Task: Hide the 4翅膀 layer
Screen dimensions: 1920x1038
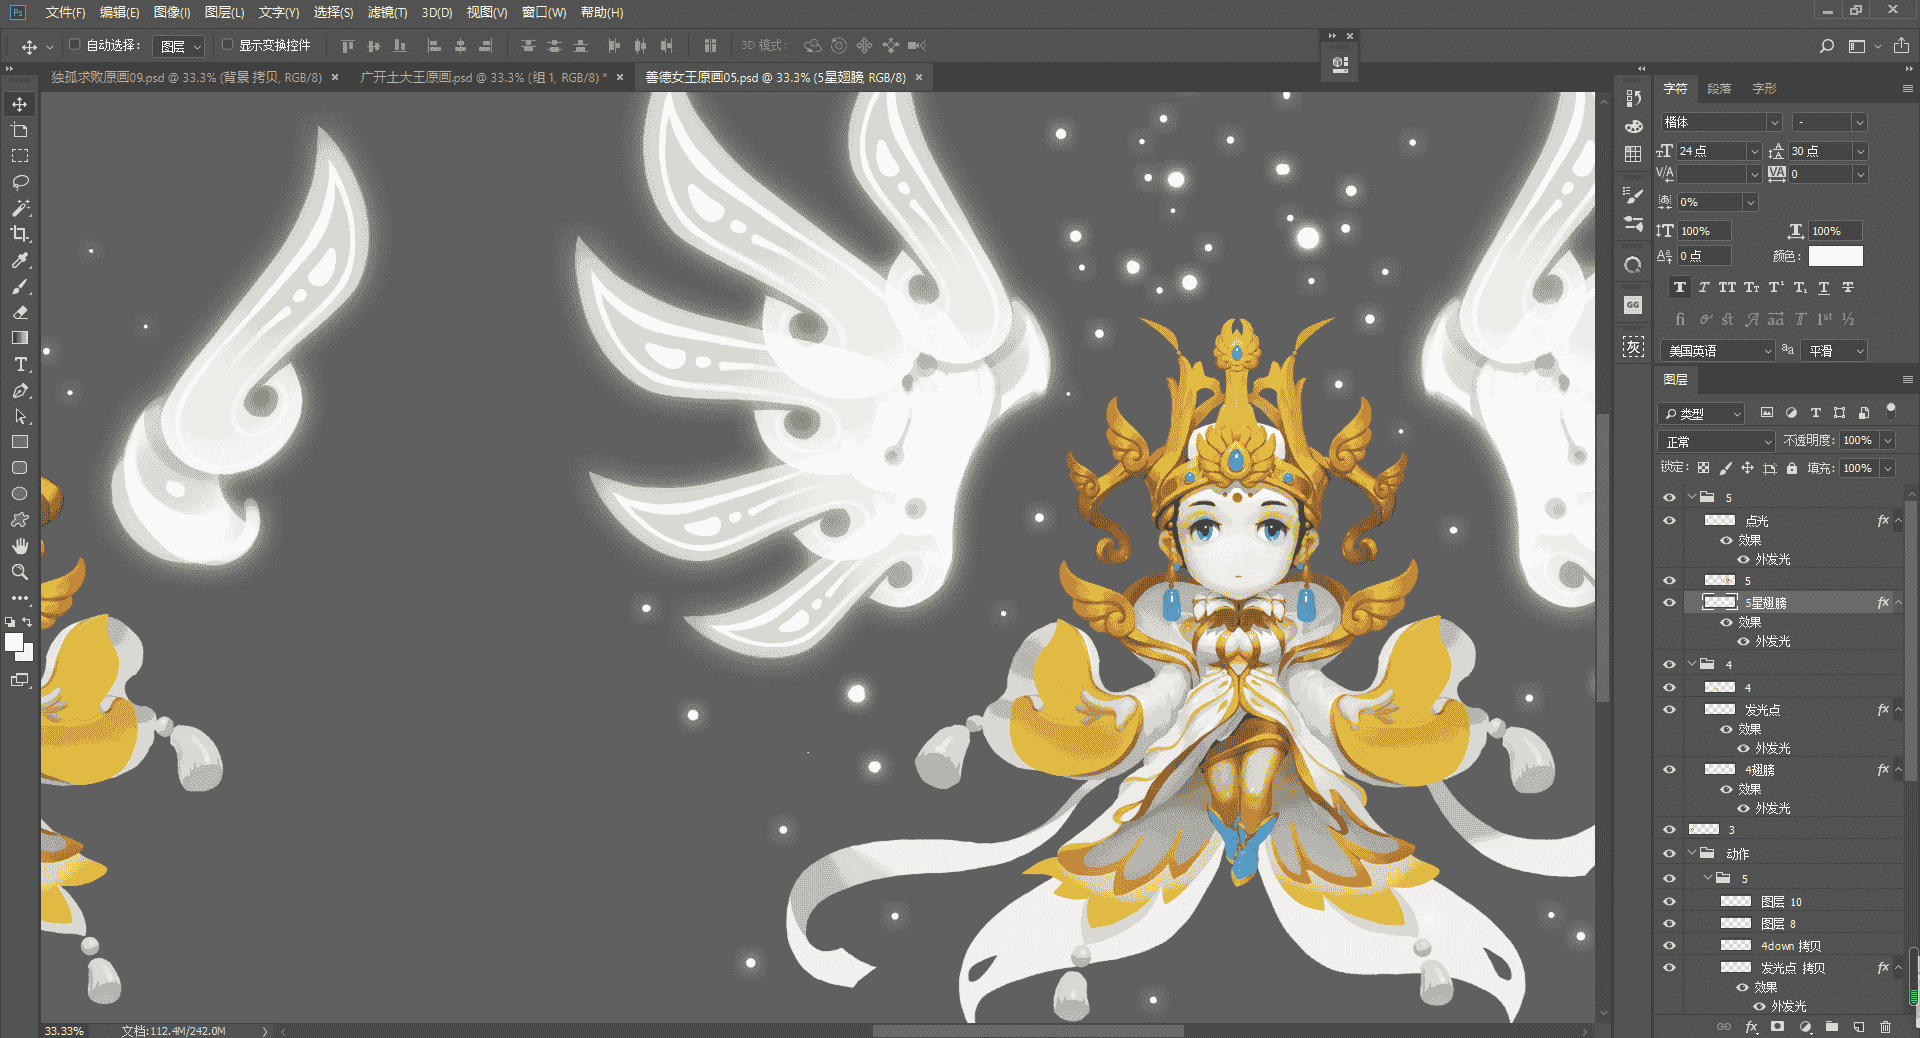Action: [1669, 770]
